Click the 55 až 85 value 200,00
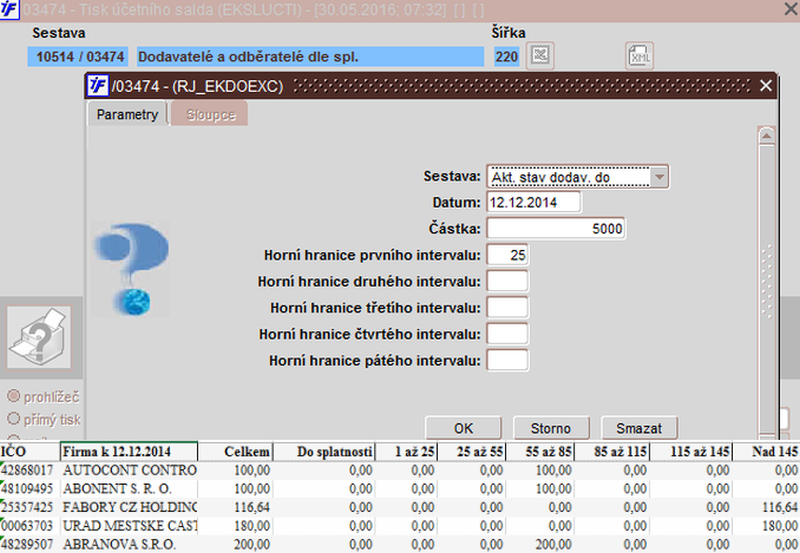This screenshot has height=553, width=800. pyautogui.click(x=554, y=544)
